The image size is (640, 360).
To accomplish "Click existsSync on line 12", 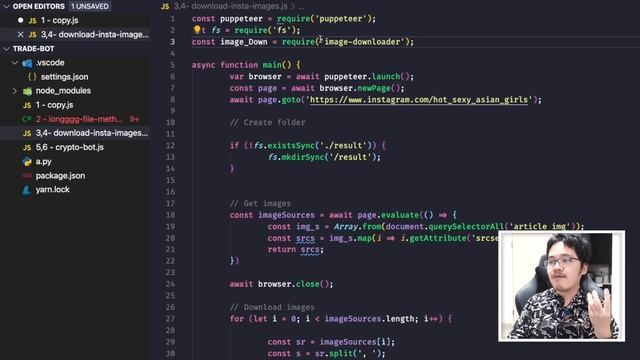I will pos(291,145).
